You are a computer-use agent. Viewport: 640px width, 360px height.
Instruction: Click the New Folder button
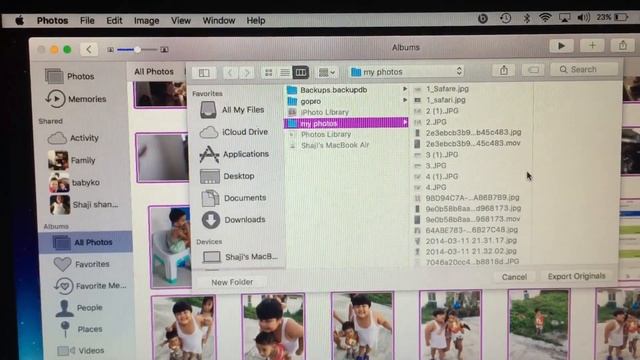coord(232,282)
